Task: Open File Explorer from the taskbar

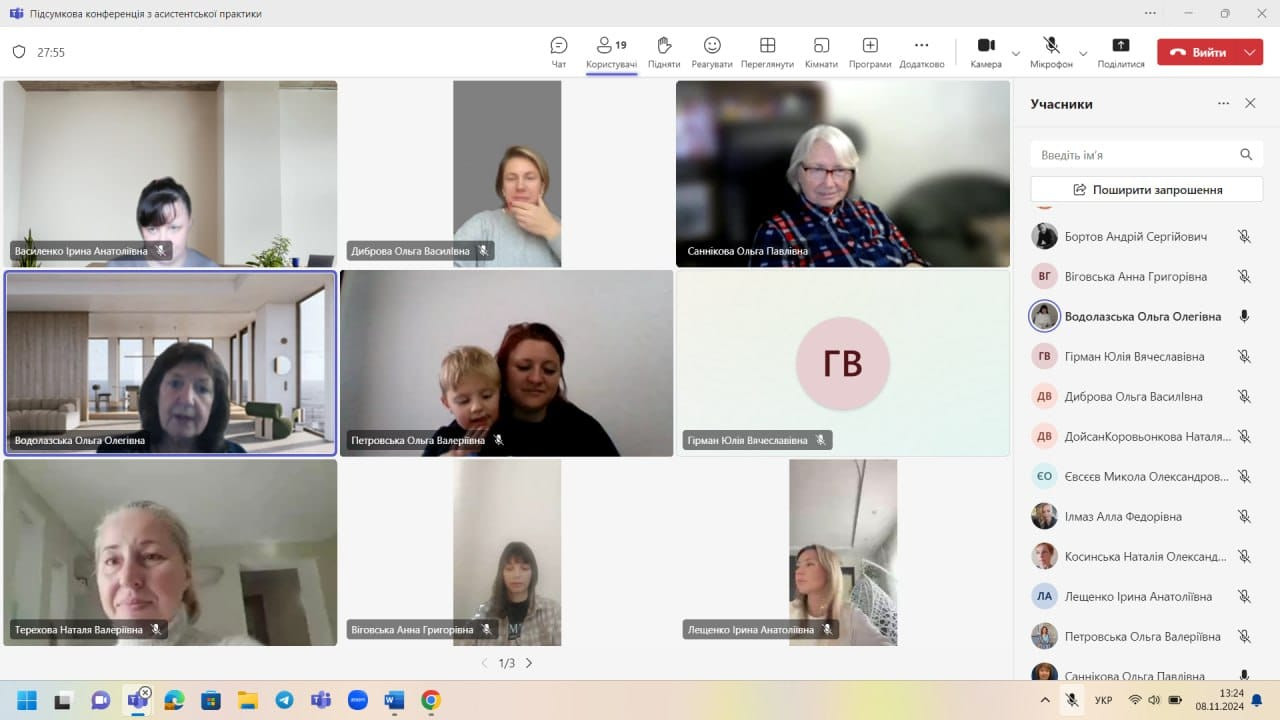Action: 247,700
